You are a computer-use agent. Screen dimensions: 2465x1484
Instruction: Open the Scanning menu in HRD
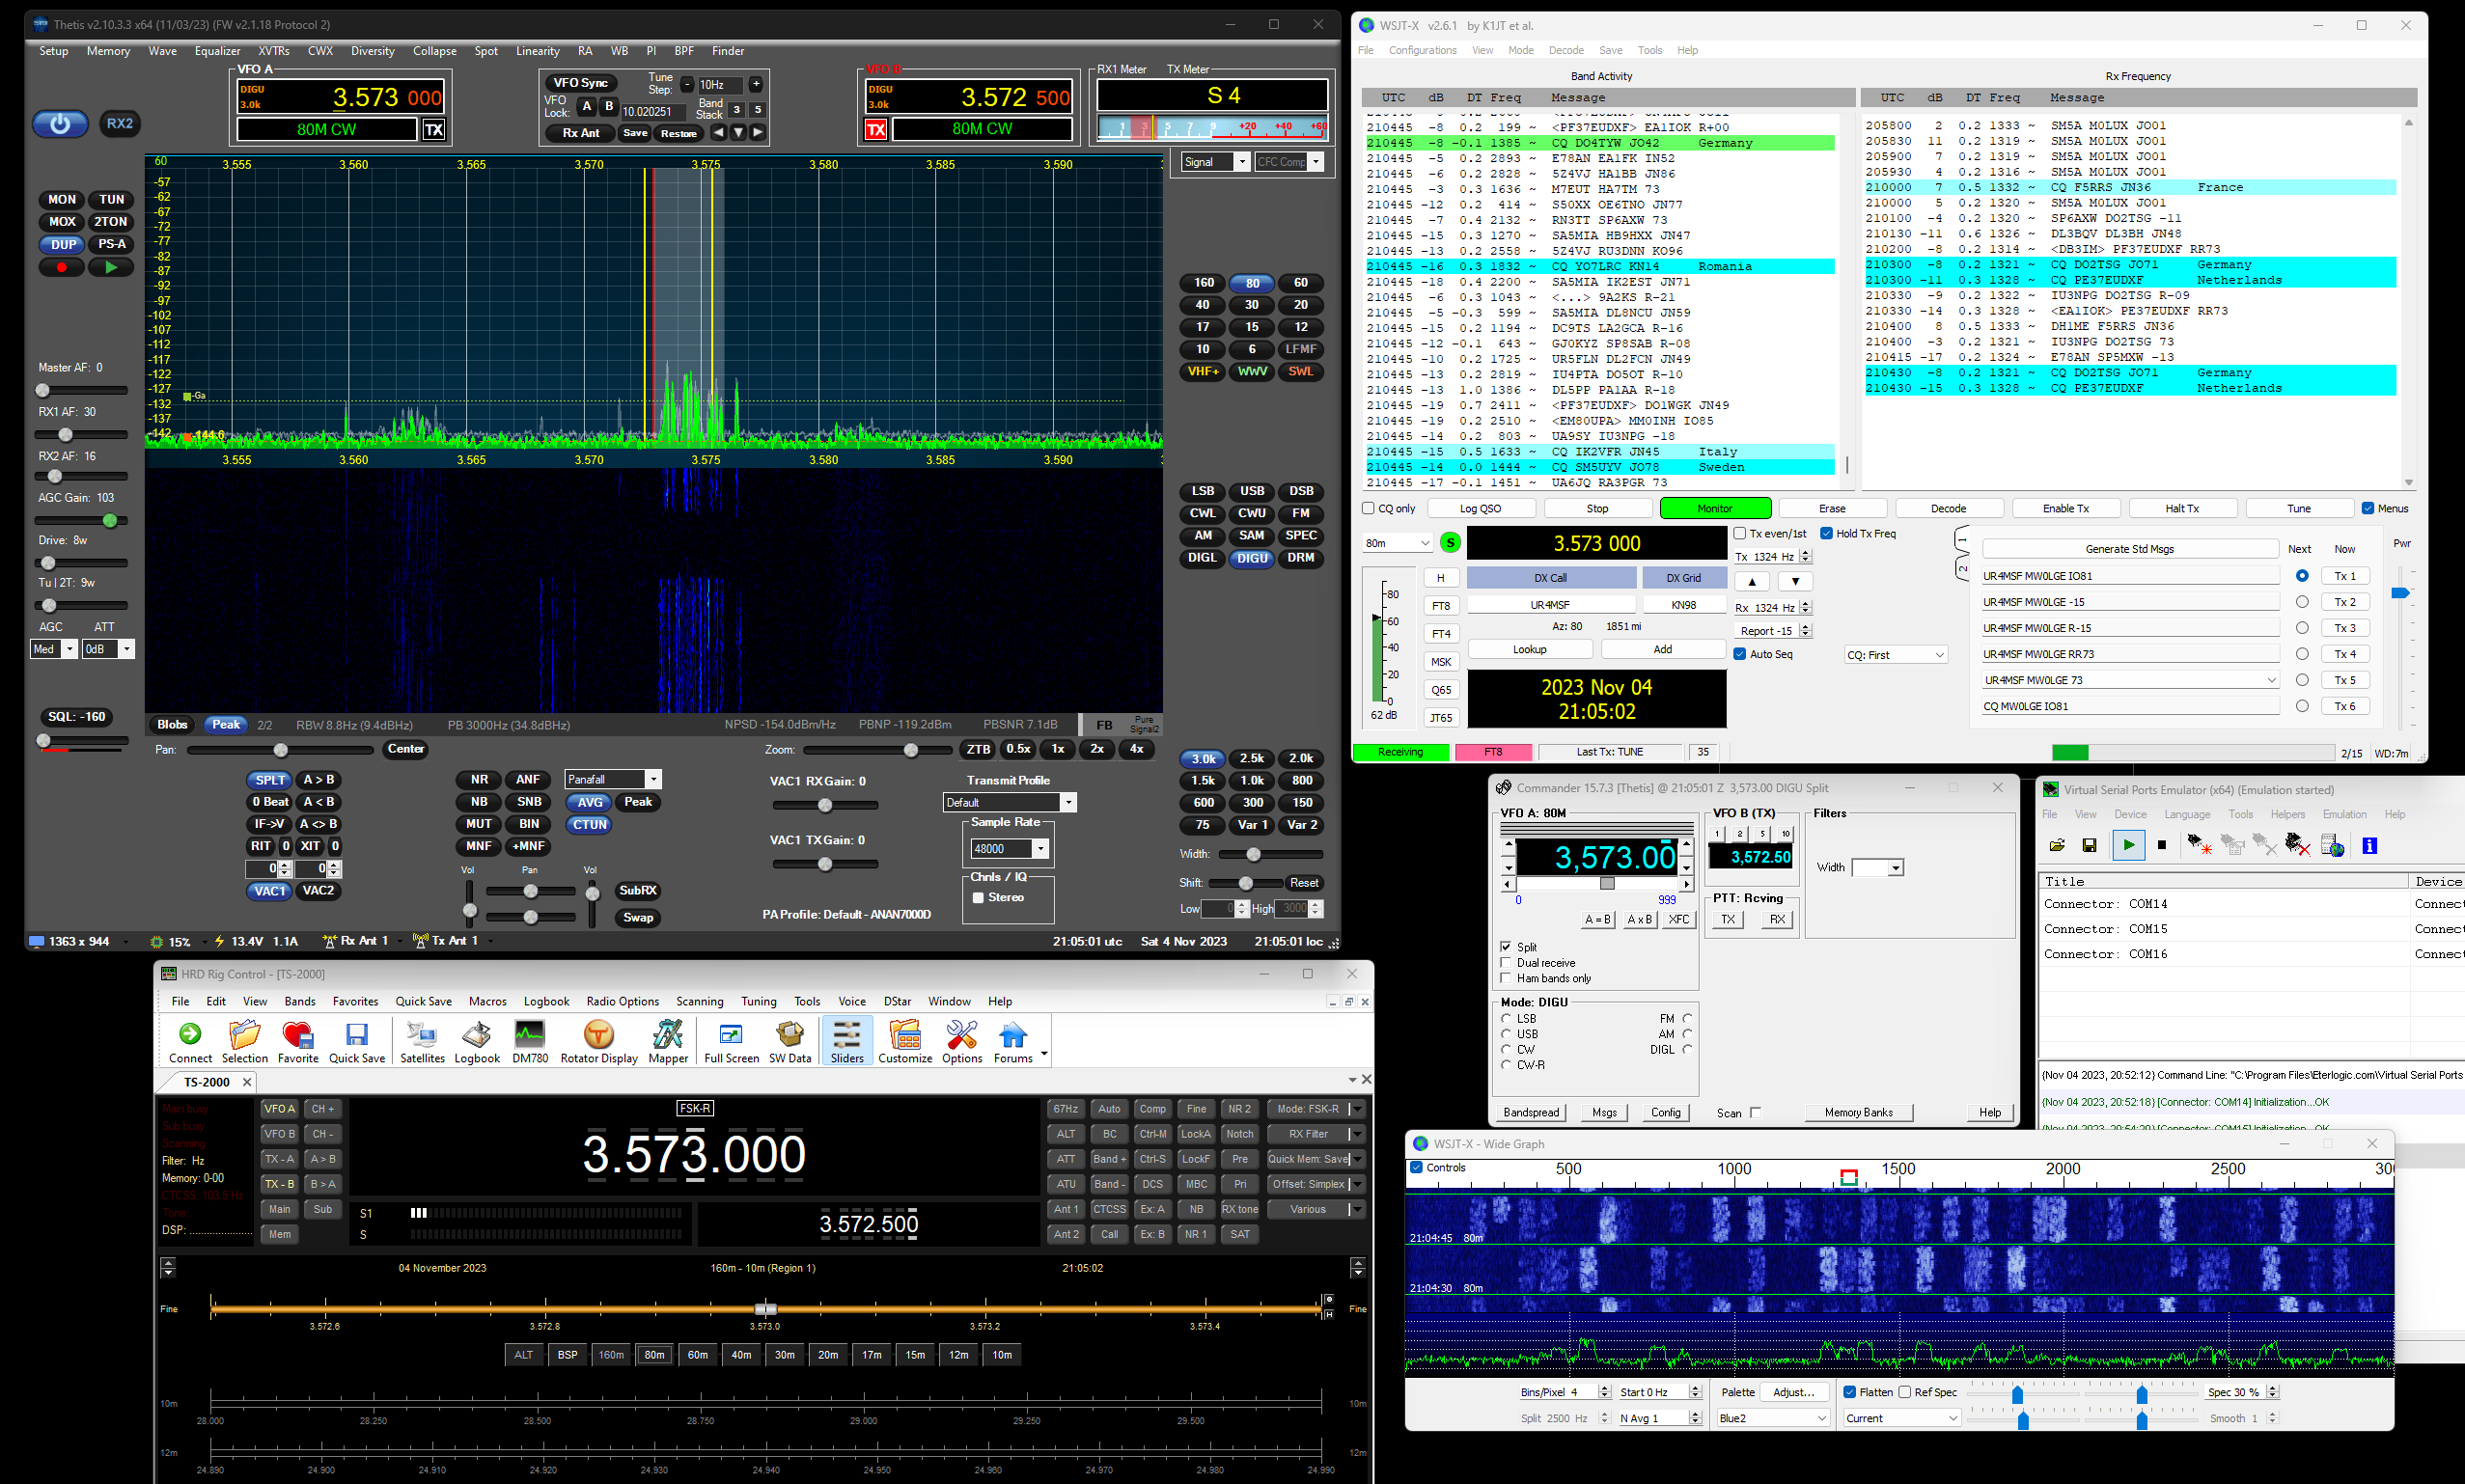[699, 1001]
